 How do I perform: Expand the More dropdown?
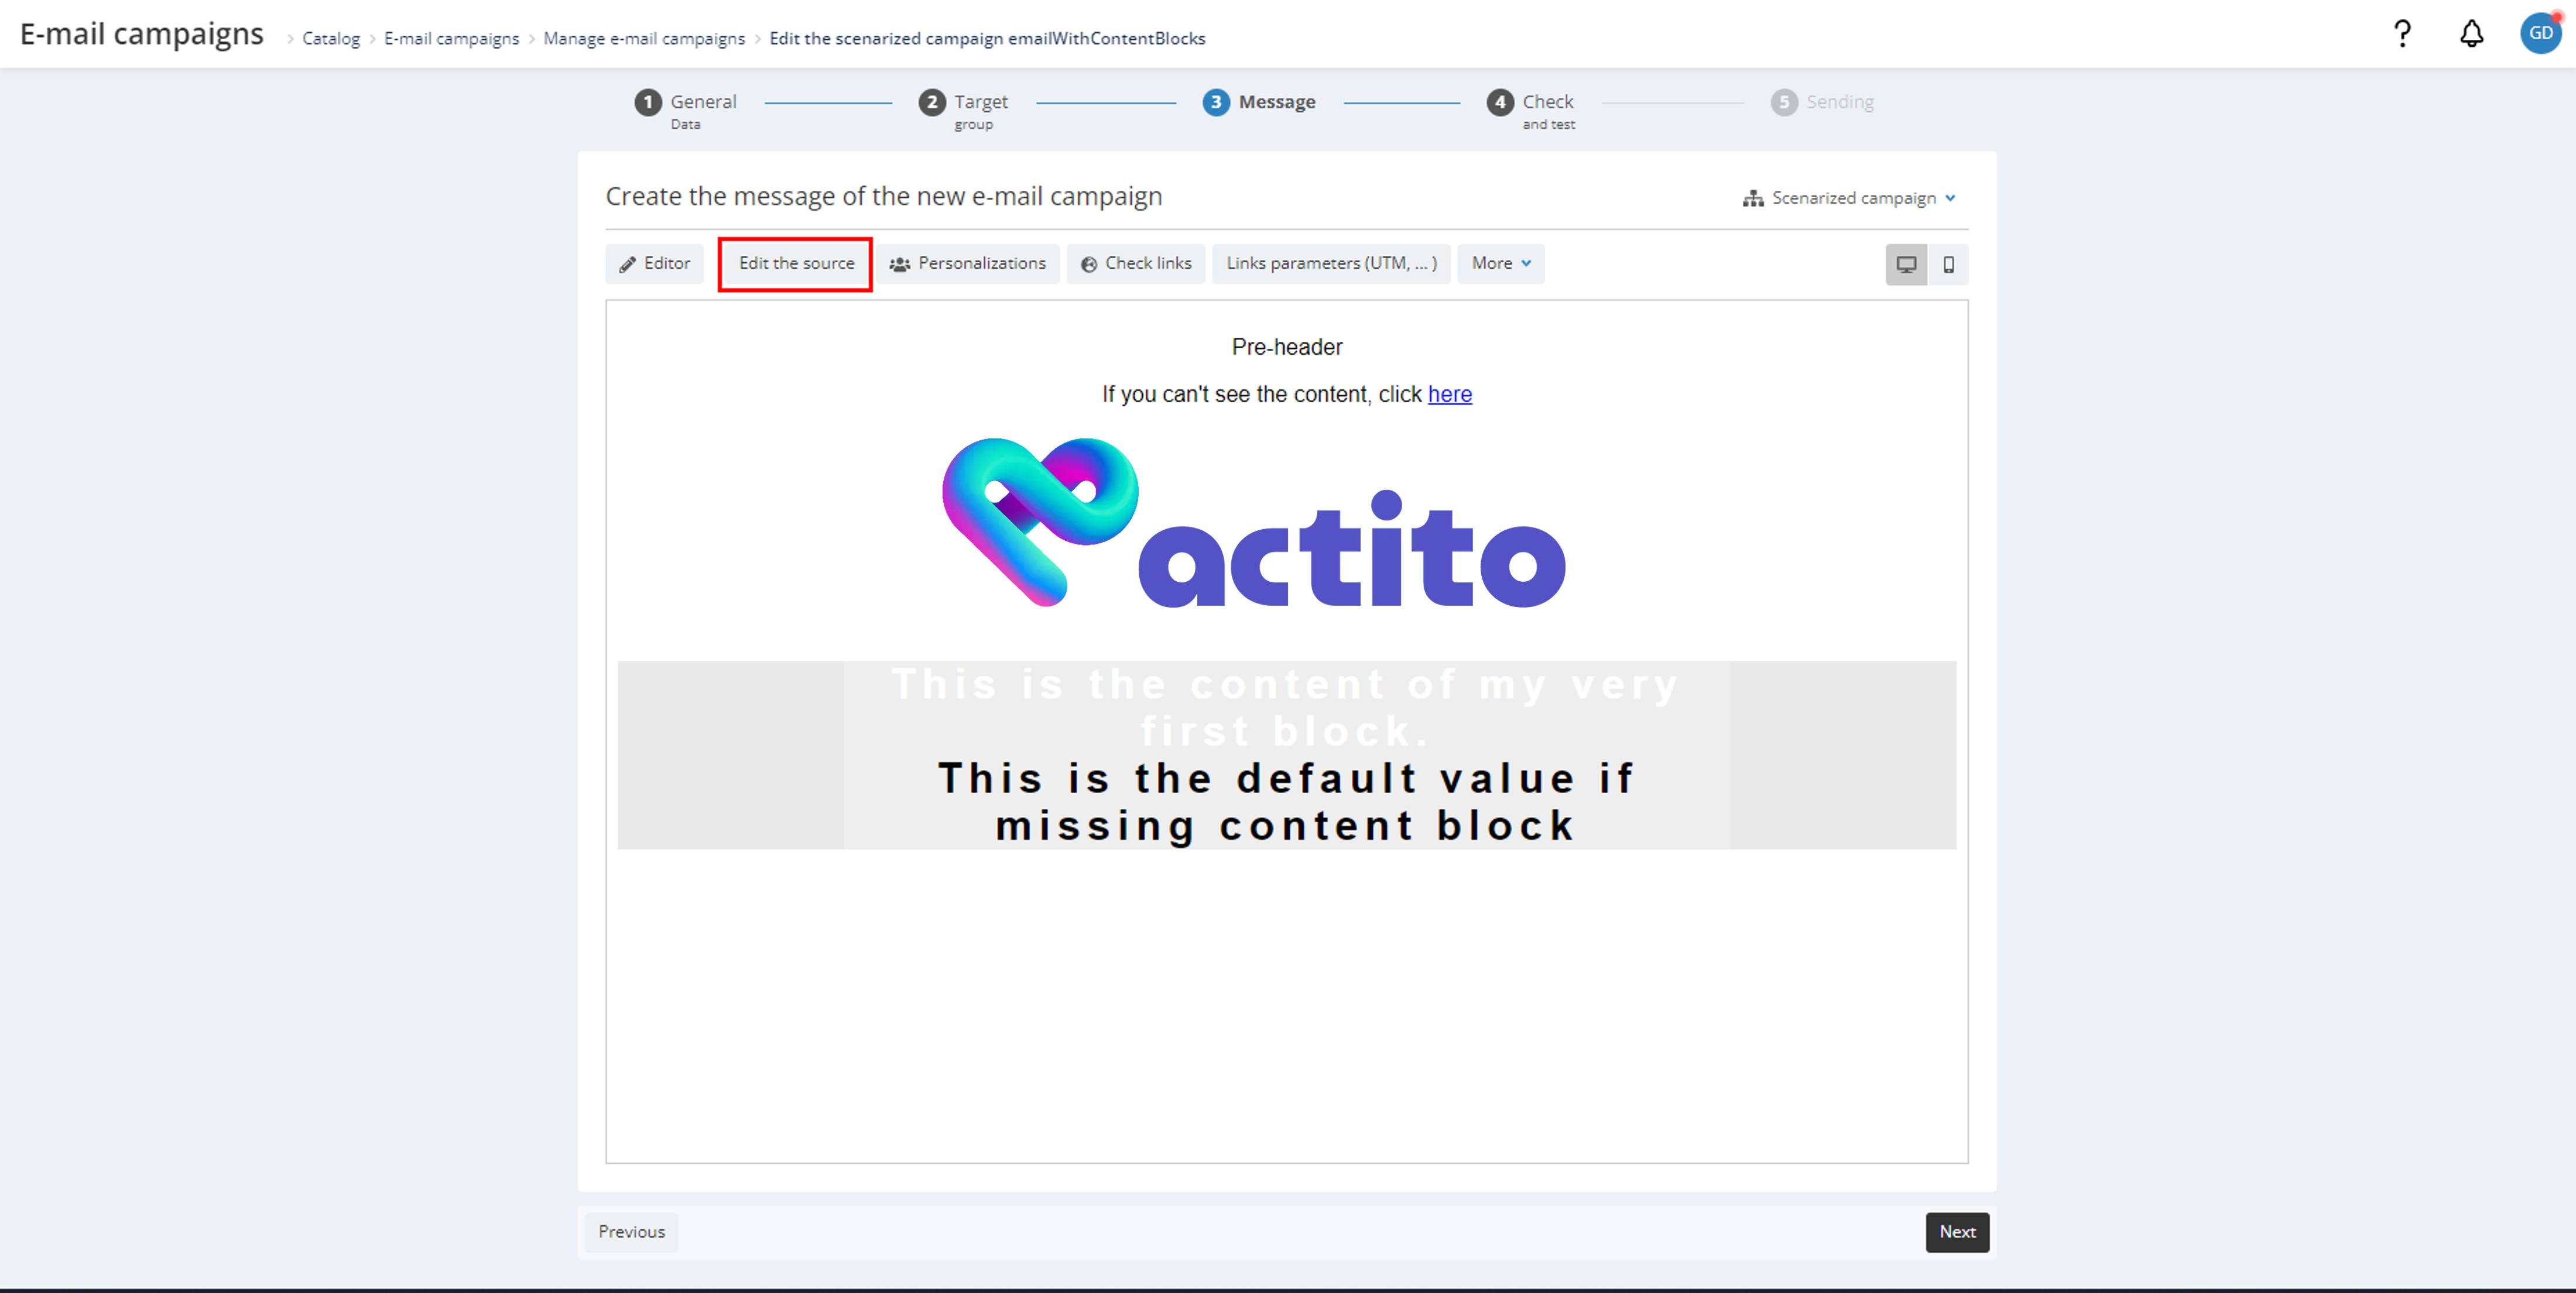tap(1501, 264)
